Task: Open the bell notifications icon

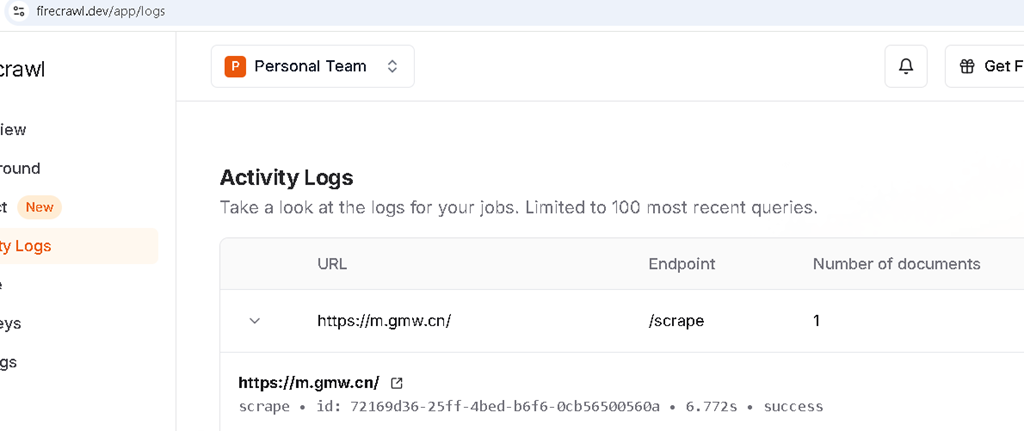Action: click(x=906, y=66)
